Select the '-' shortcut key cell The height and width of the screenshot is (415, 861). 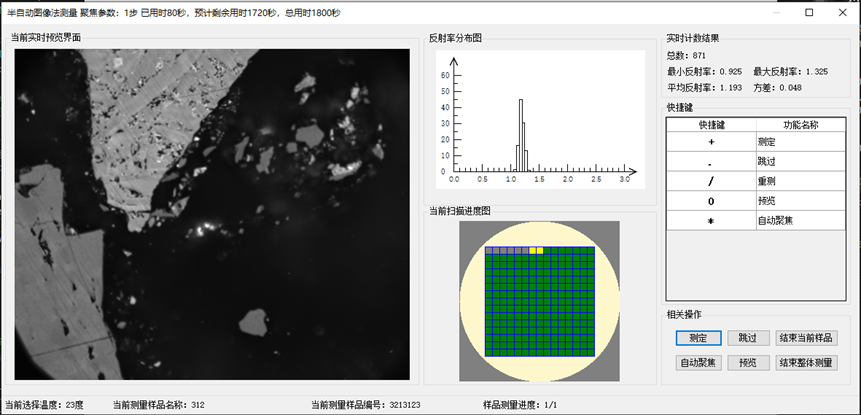(x=711, y=161)
